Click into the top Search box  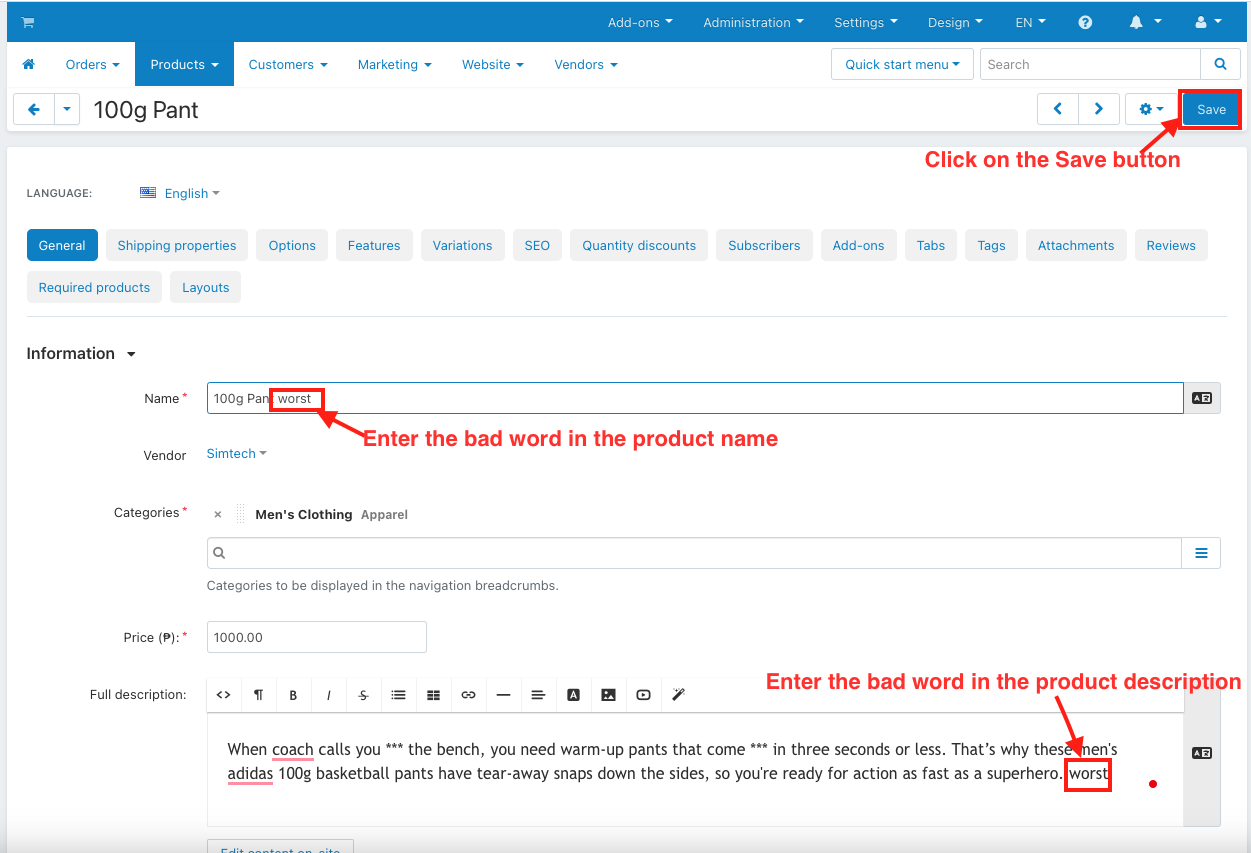pyautogui.click(x=1090, y=64)
